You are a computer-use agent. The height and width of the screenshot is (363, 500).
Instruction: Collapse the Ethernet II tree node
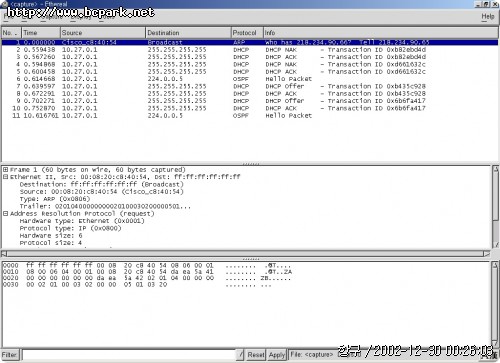point(5,177)
